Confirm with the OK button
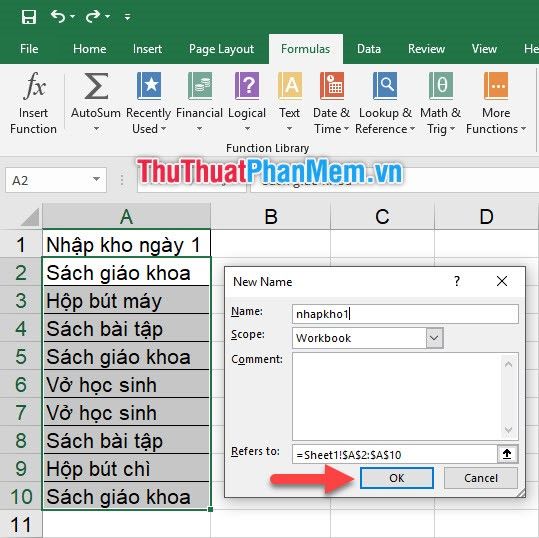This screenshot has width=539, height=538. 397,478
